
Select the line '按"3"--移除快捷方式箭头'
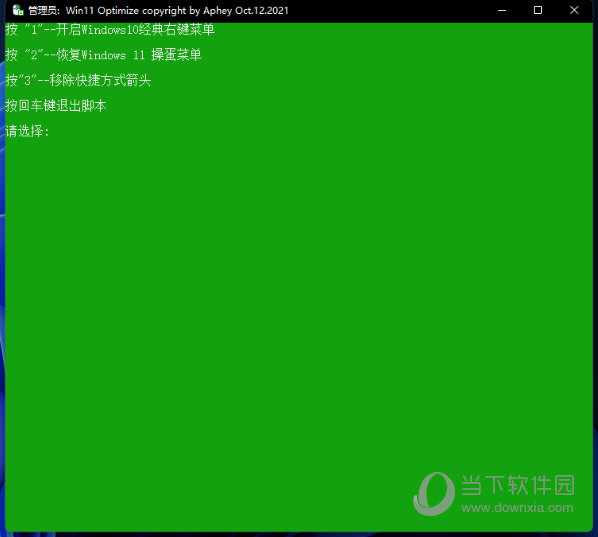78,80
